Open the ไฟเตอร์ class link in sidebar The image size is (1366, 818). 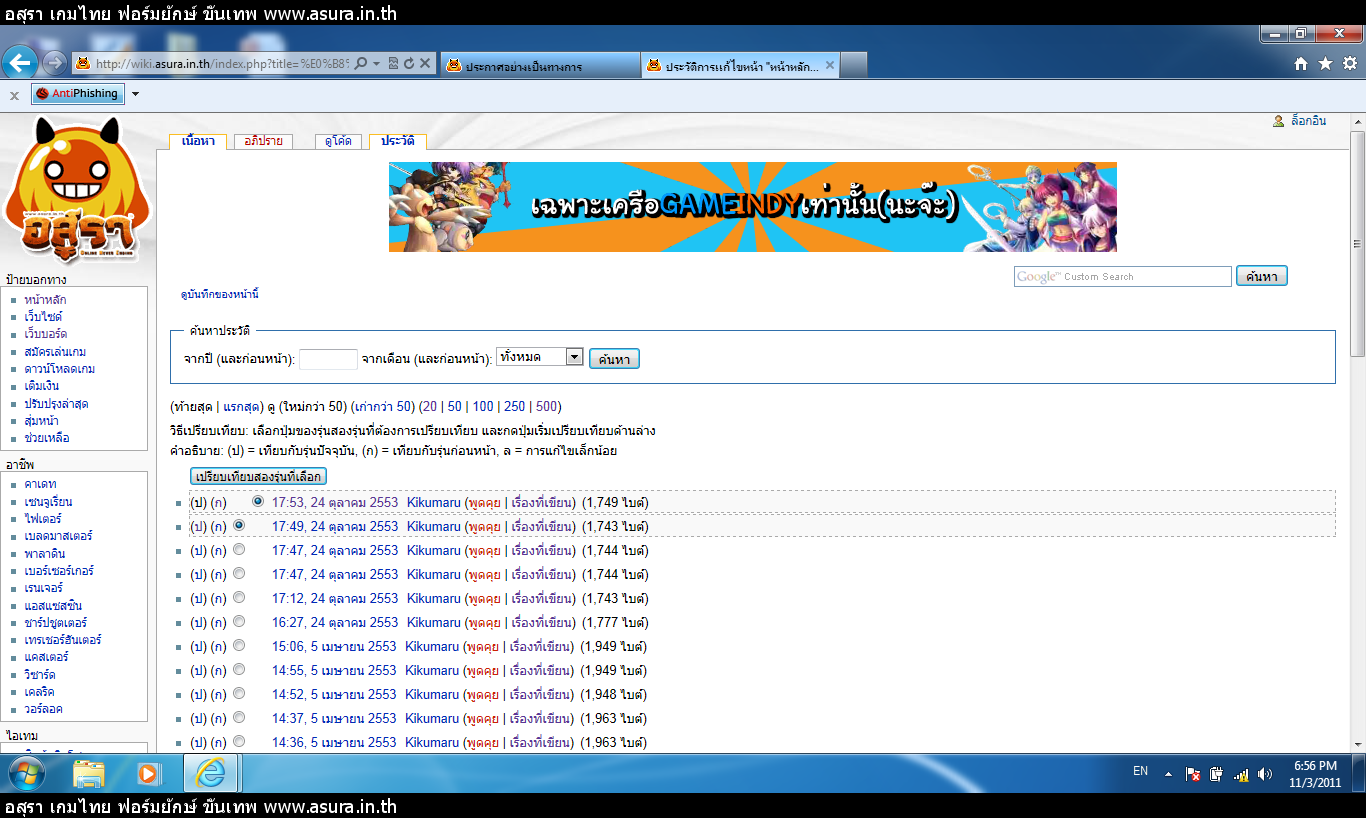(x=43, y=519)
